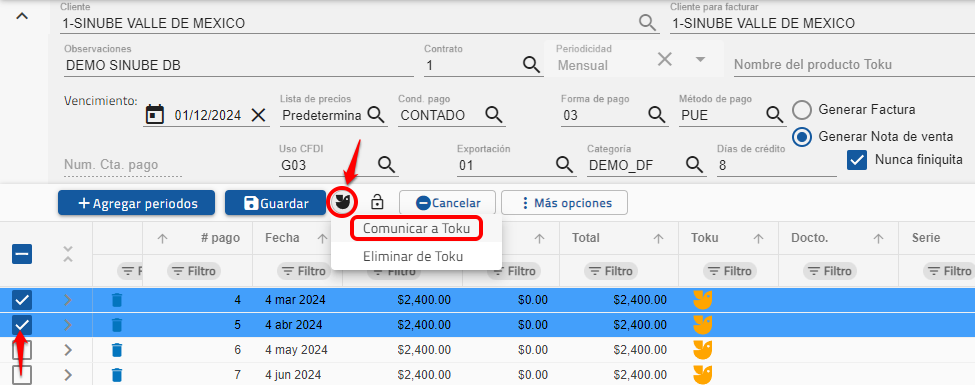The width and height of the screenshot is (975, 385).
Task: Uncheck the payment 5 row checkbox
Action: tap(22, 325)
